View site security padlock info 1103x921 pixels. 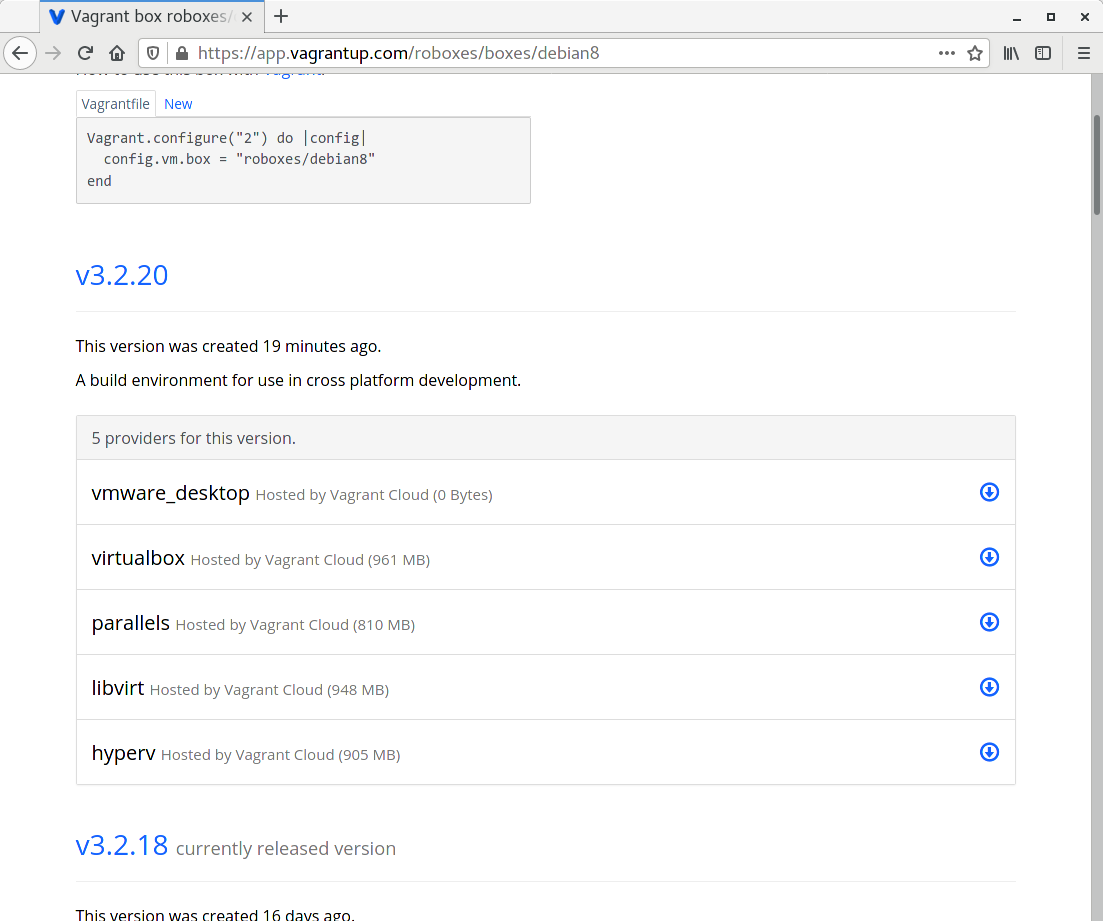(x=181, y=53)
